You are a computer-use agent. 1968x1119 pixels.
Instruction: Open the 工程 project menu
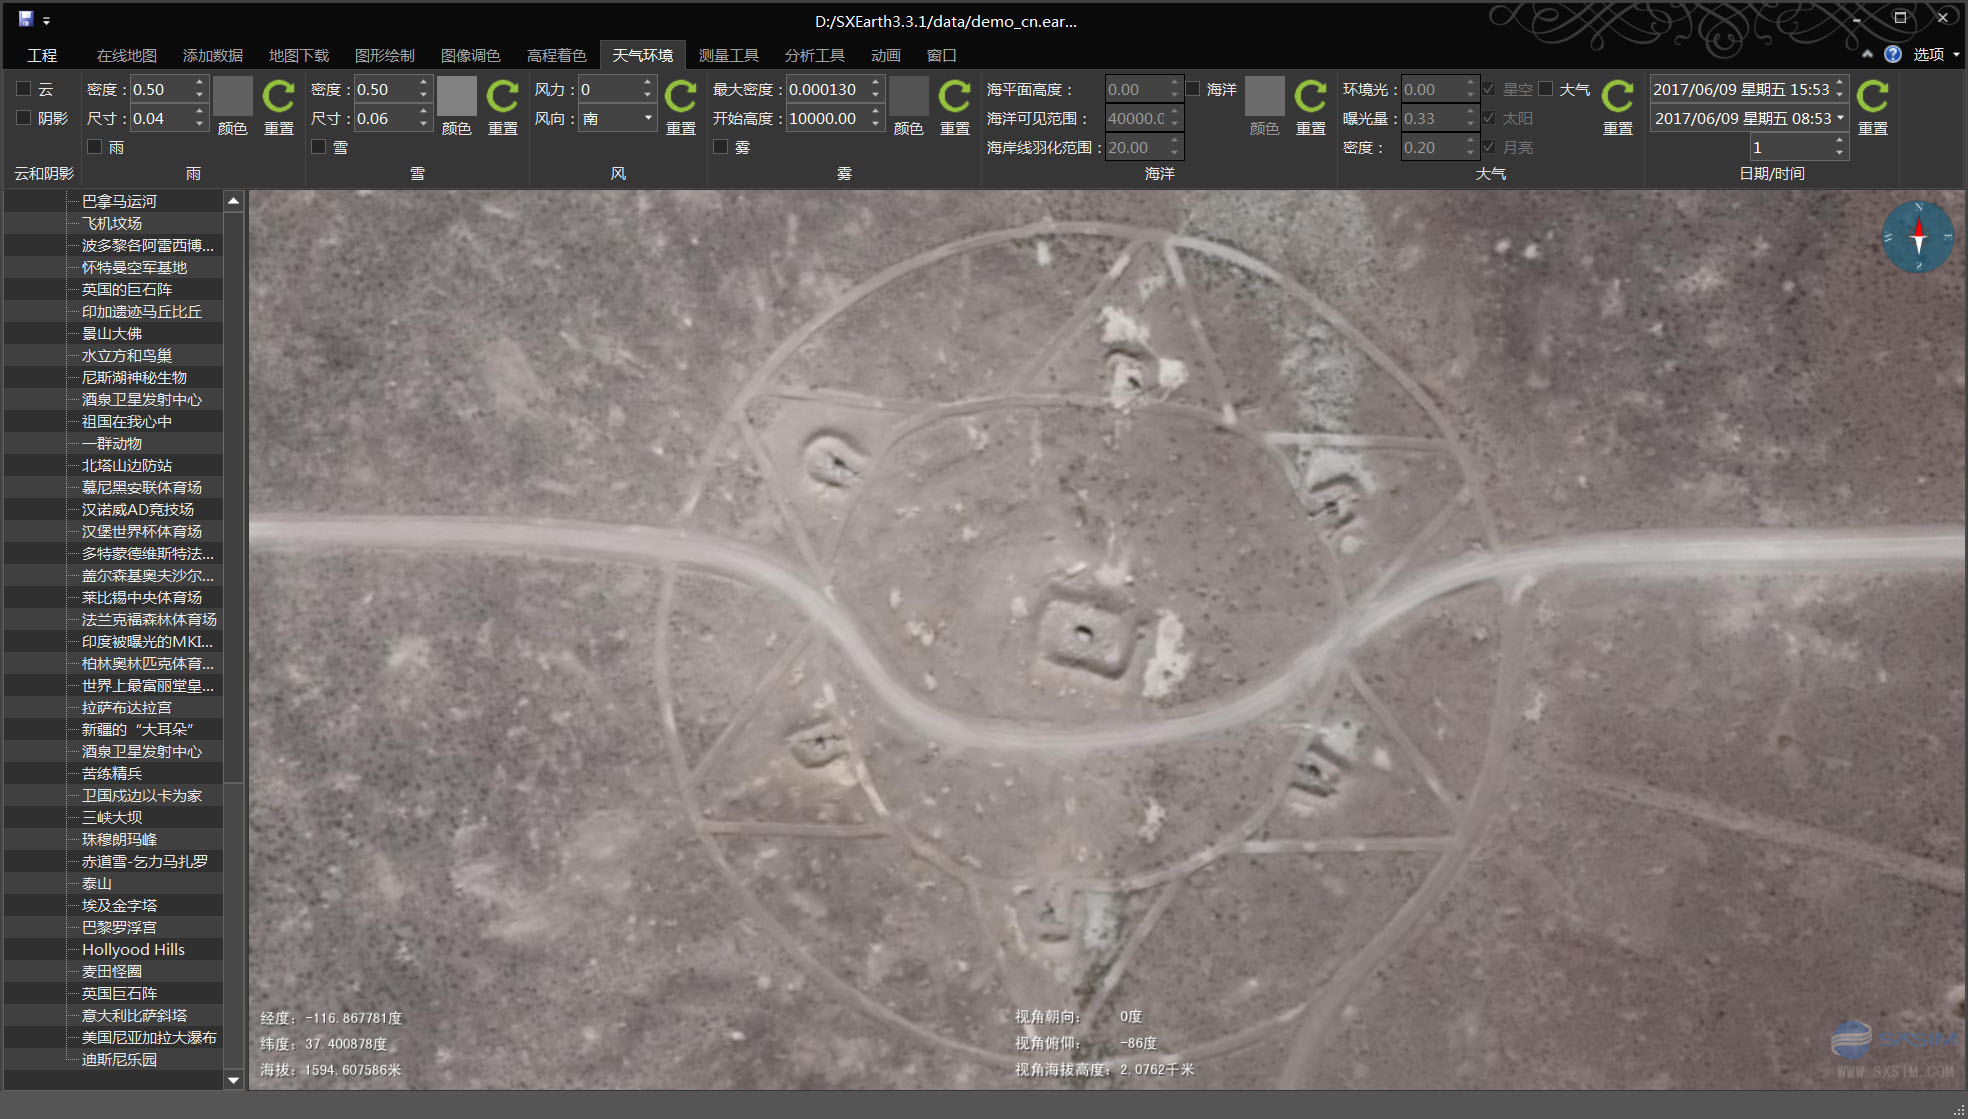pyautogui.click(x=42, y=55)
